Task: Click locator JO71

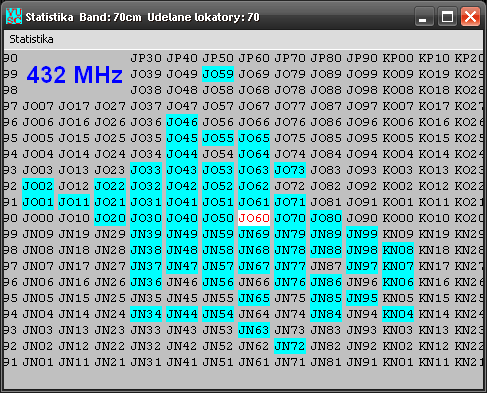Action: click(290, 202)
